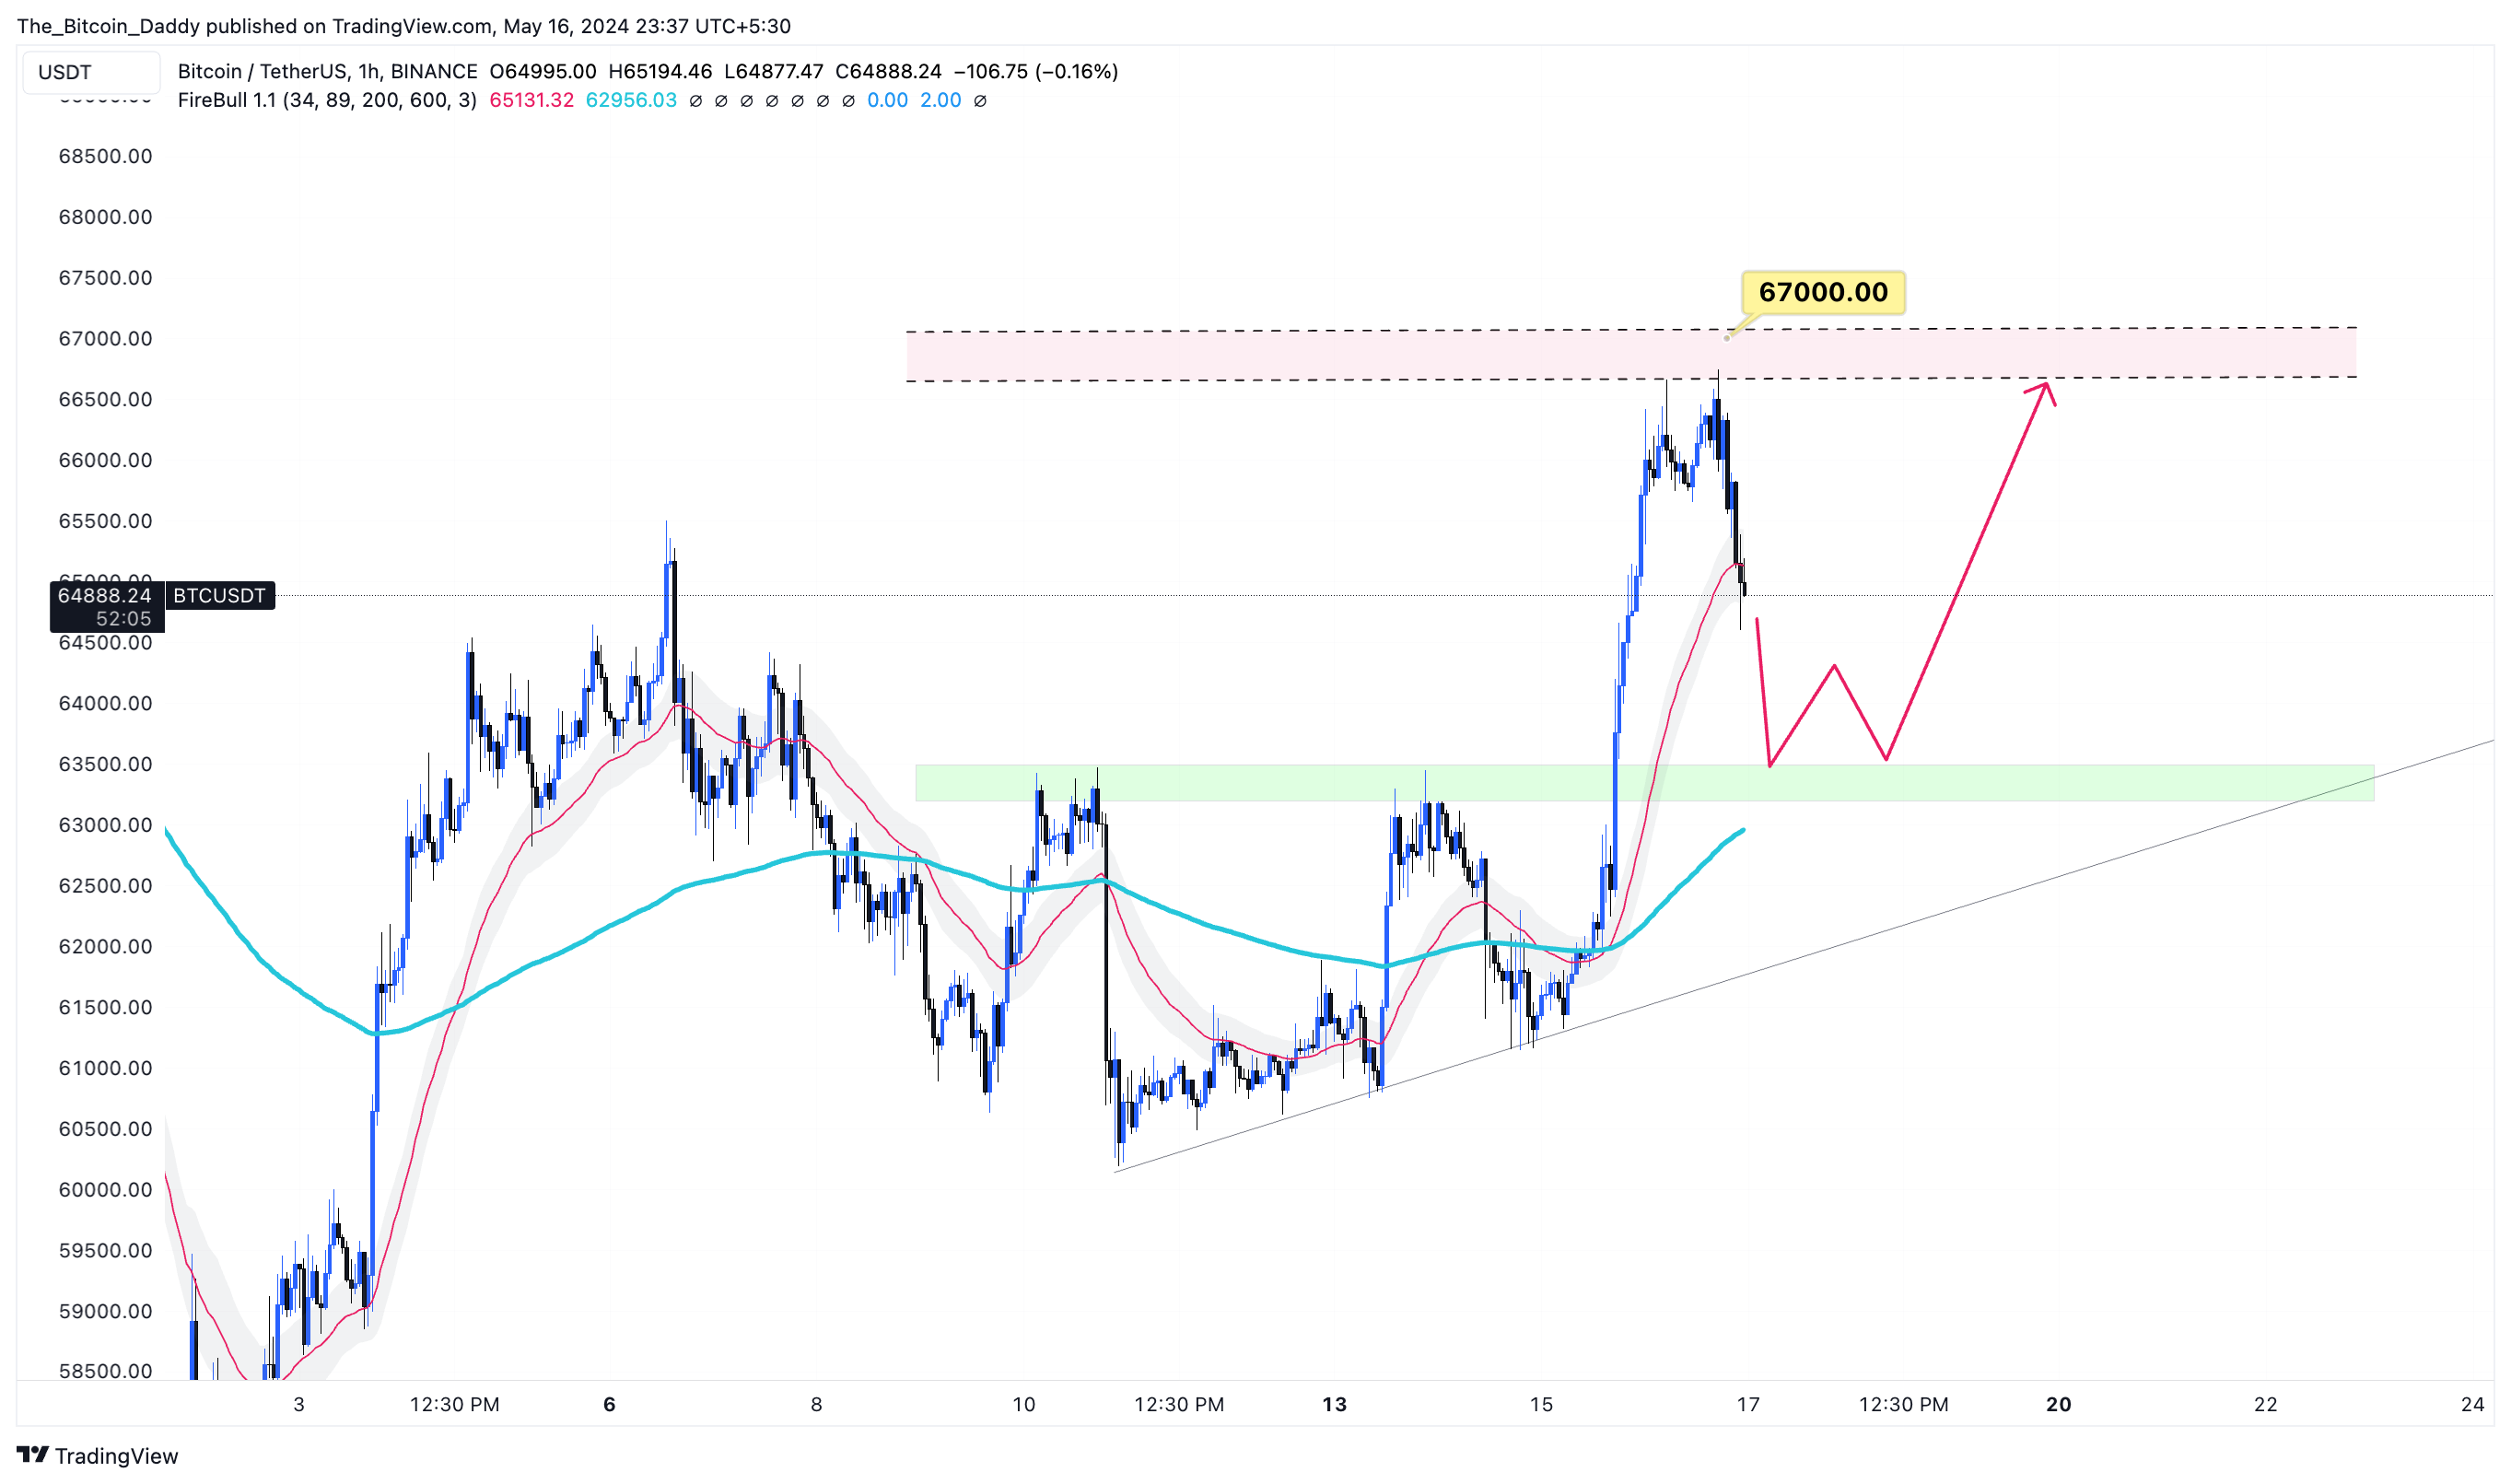Click the blue indicator value 0.00
This screenshot has height=1484, width=2511.
point(887,100)
